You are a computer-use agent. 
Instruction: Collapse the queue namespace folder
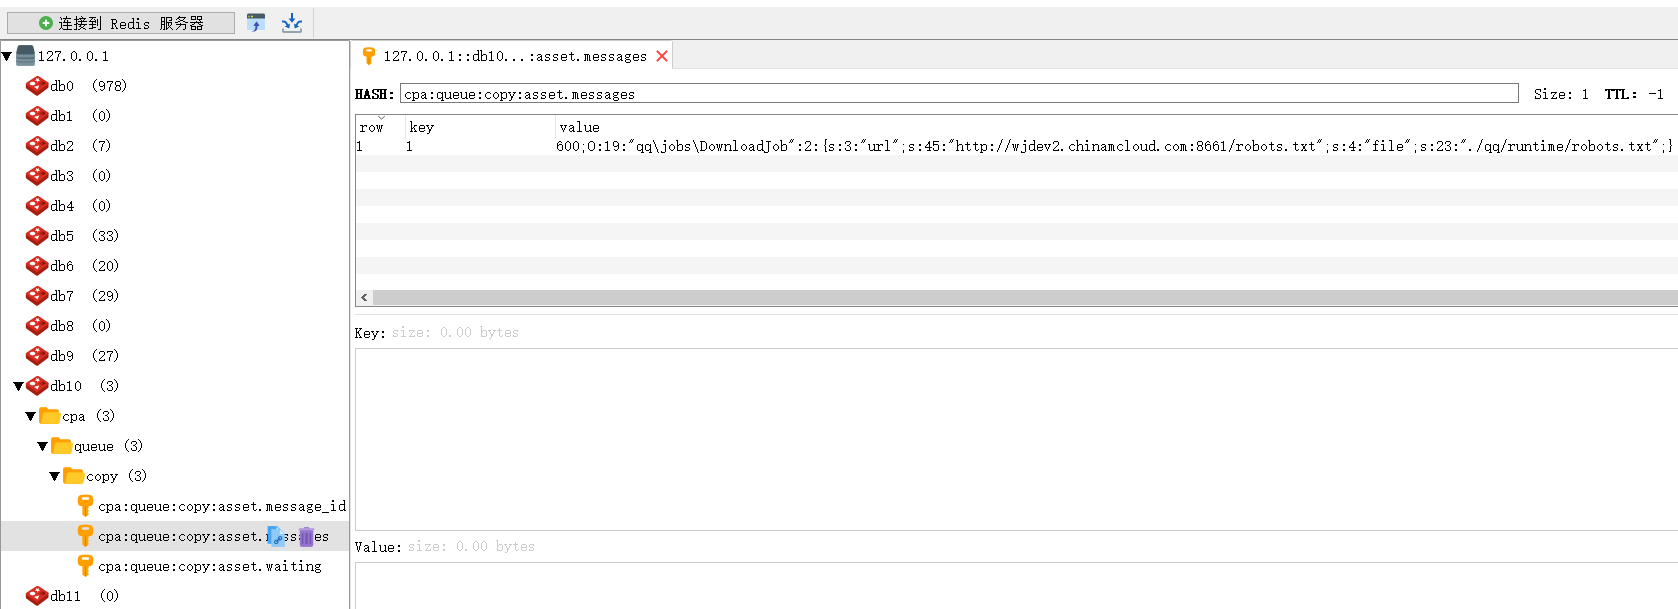pos(42,446)
